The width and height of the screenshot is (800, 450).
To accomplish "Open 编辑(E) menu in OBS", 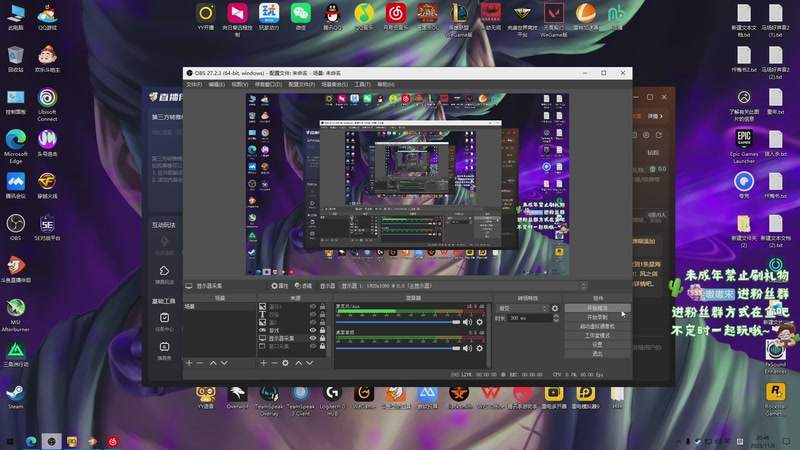I will 216,84.
